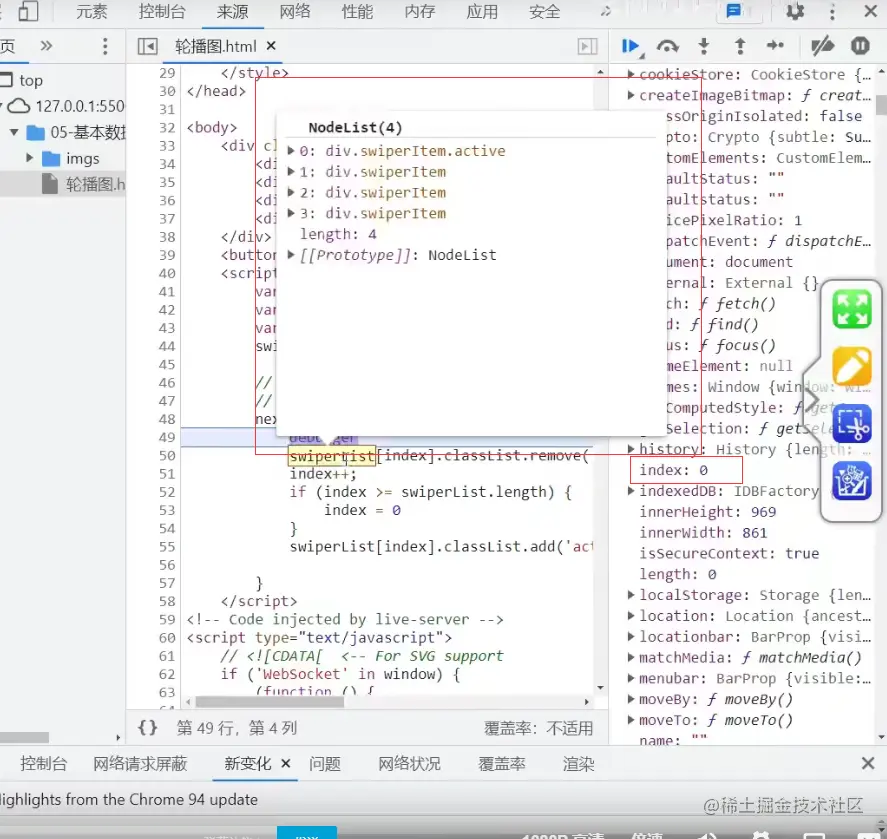The width and height of the screenshot is (887, 839).
Task: Close the 轮播图.html file tab
Action: coord(271,46)
